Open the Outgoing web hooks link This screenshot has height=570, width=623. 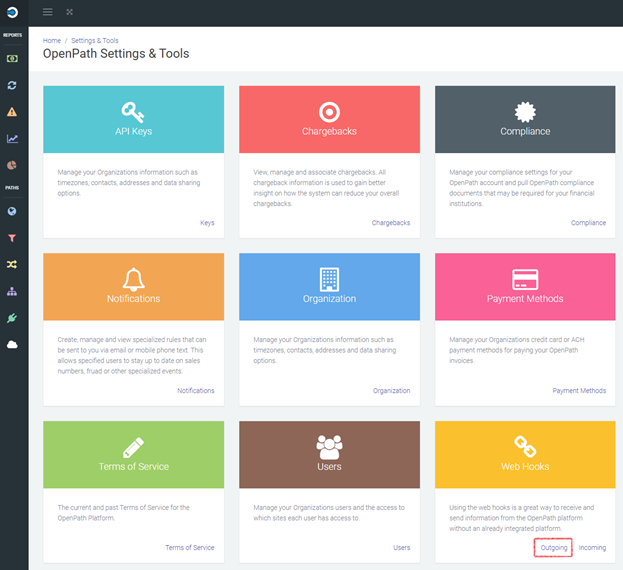coord(553,548)
